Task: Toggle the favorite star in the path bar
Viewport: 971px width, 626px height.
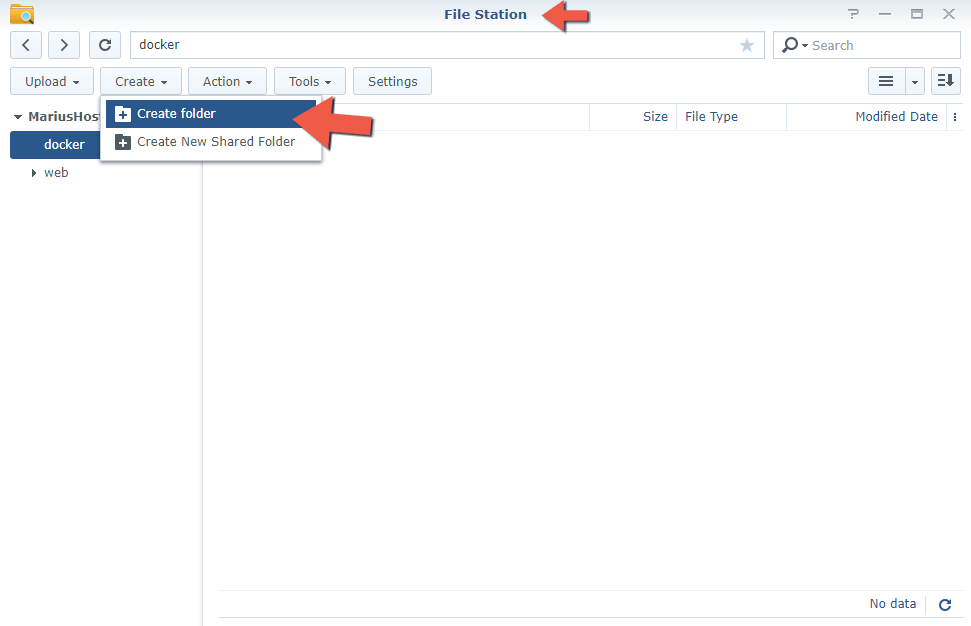Action: coord(746,45)
